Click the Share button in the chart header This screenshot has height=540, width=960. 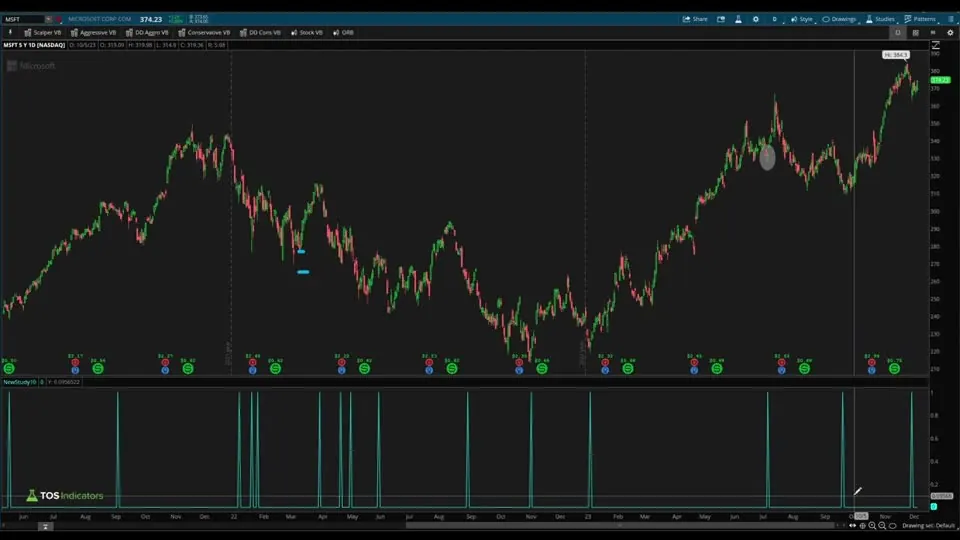pos(695,19)
